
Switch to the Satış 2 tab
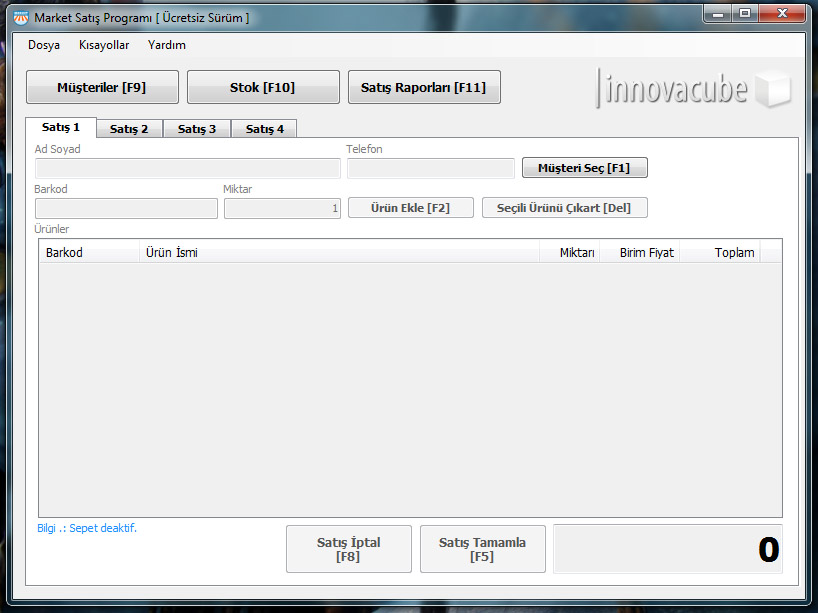click(x=129, y=129)
